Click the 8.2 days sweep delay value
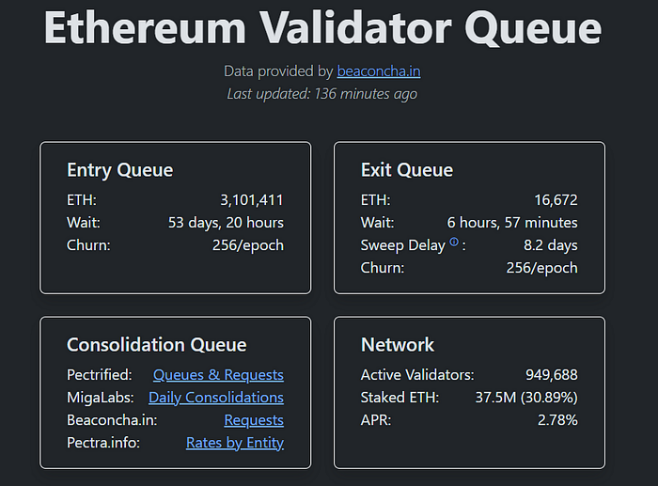Image resolution: width=658 pixels, height=486 pixels. (551, 246)
